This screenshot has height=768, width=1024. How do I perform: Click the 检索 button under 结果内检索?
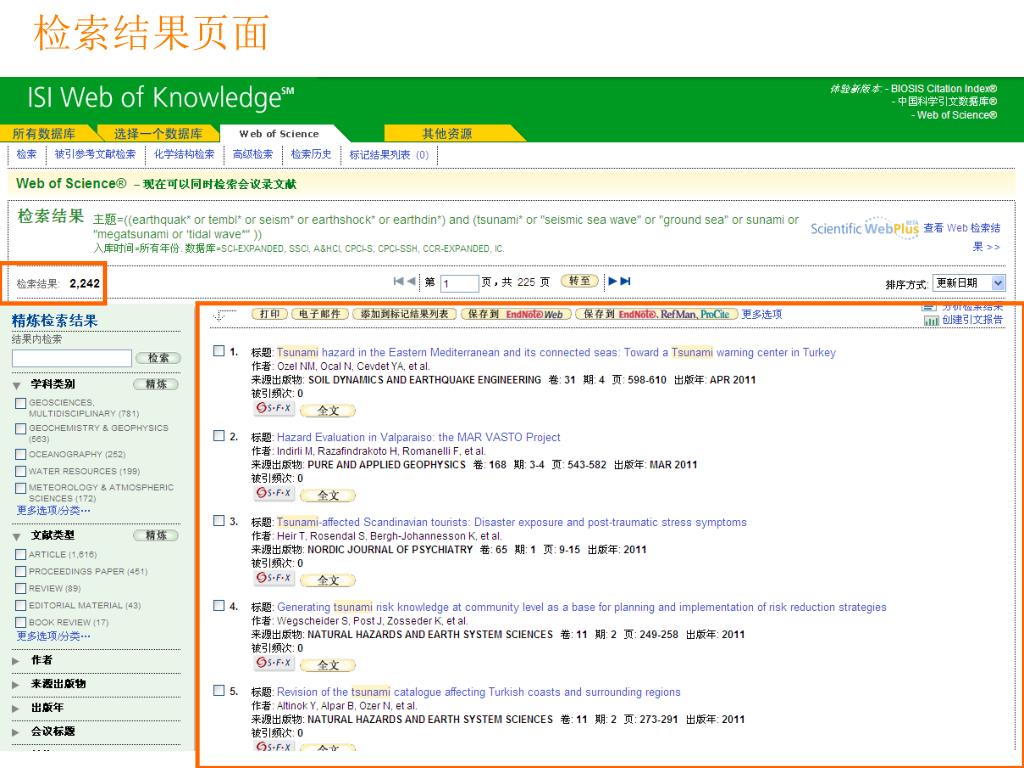tap(158, 358)
